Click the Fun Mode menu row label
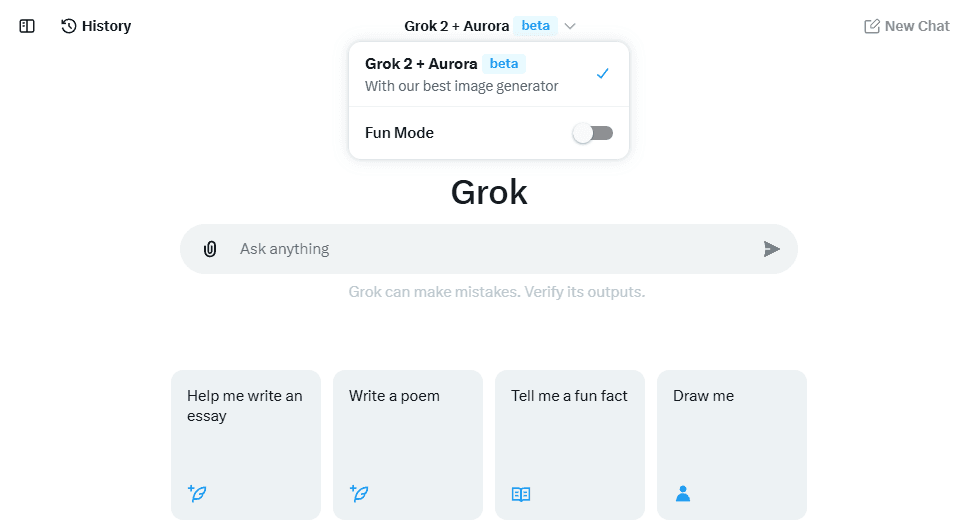This screenshot has height=530, width=970. (400, 133)
